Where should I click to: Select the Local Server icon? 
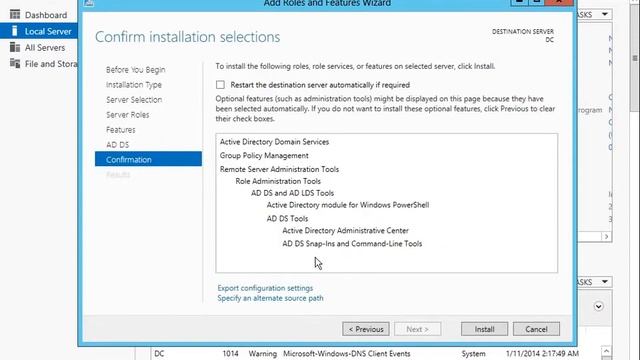tap(15, 31)
